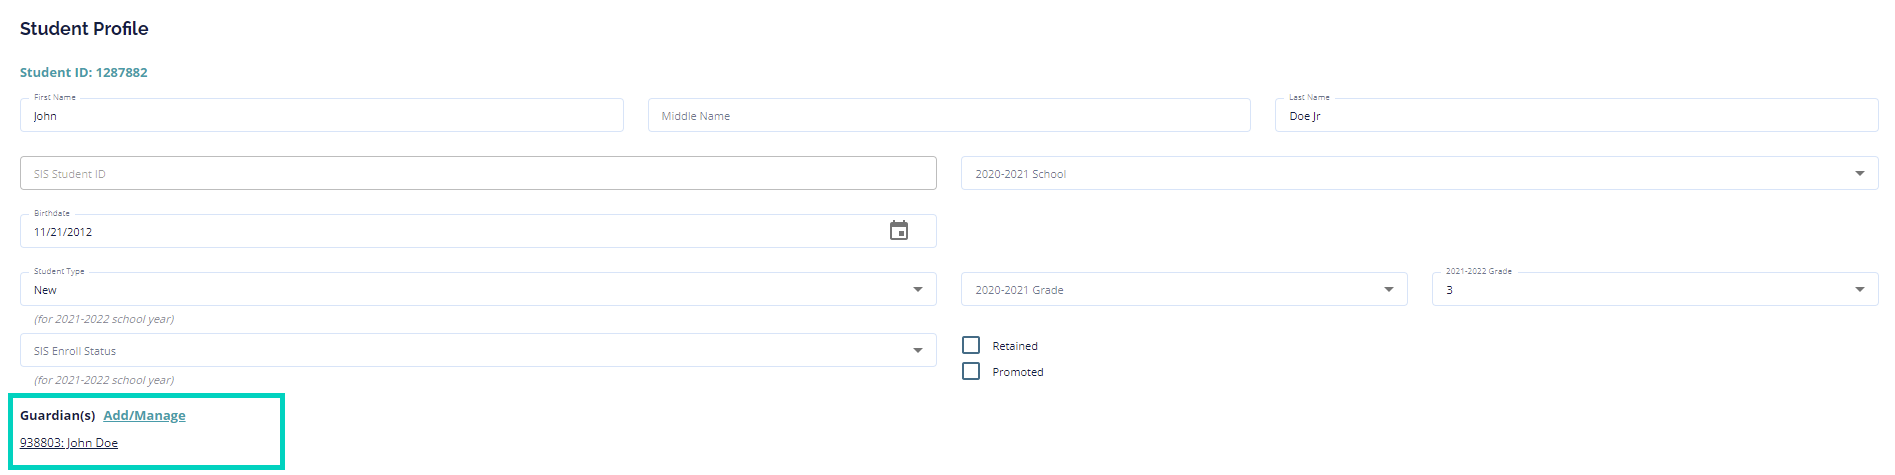The height and width of the screenshot is (475, 1895).
Task: Click the Birthdate date text field
Action: 450,232
